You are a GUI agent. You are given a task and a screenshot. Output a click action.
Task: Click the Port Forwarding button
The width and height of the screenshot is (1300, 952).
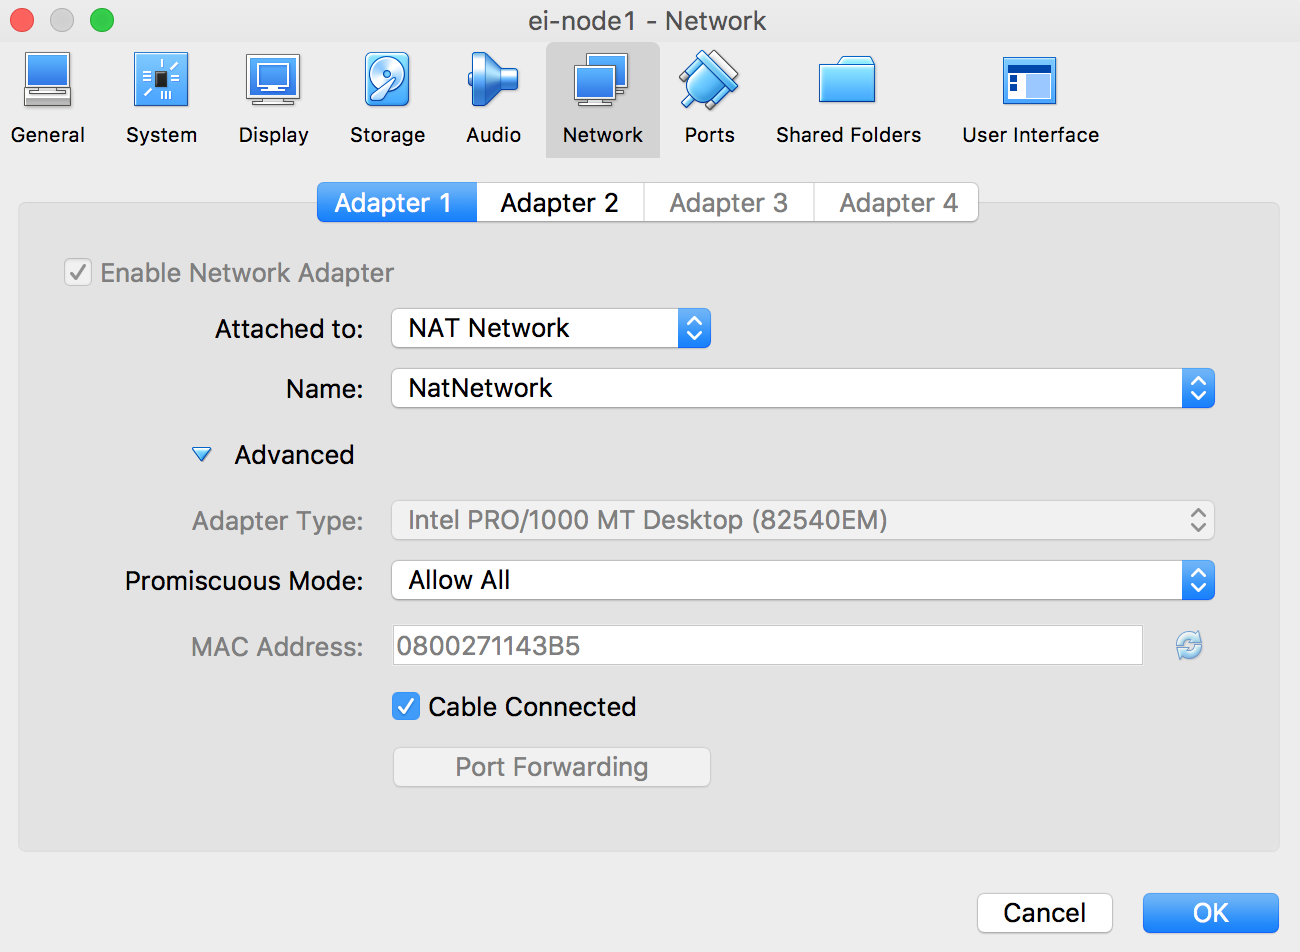[x=552, y=767]
